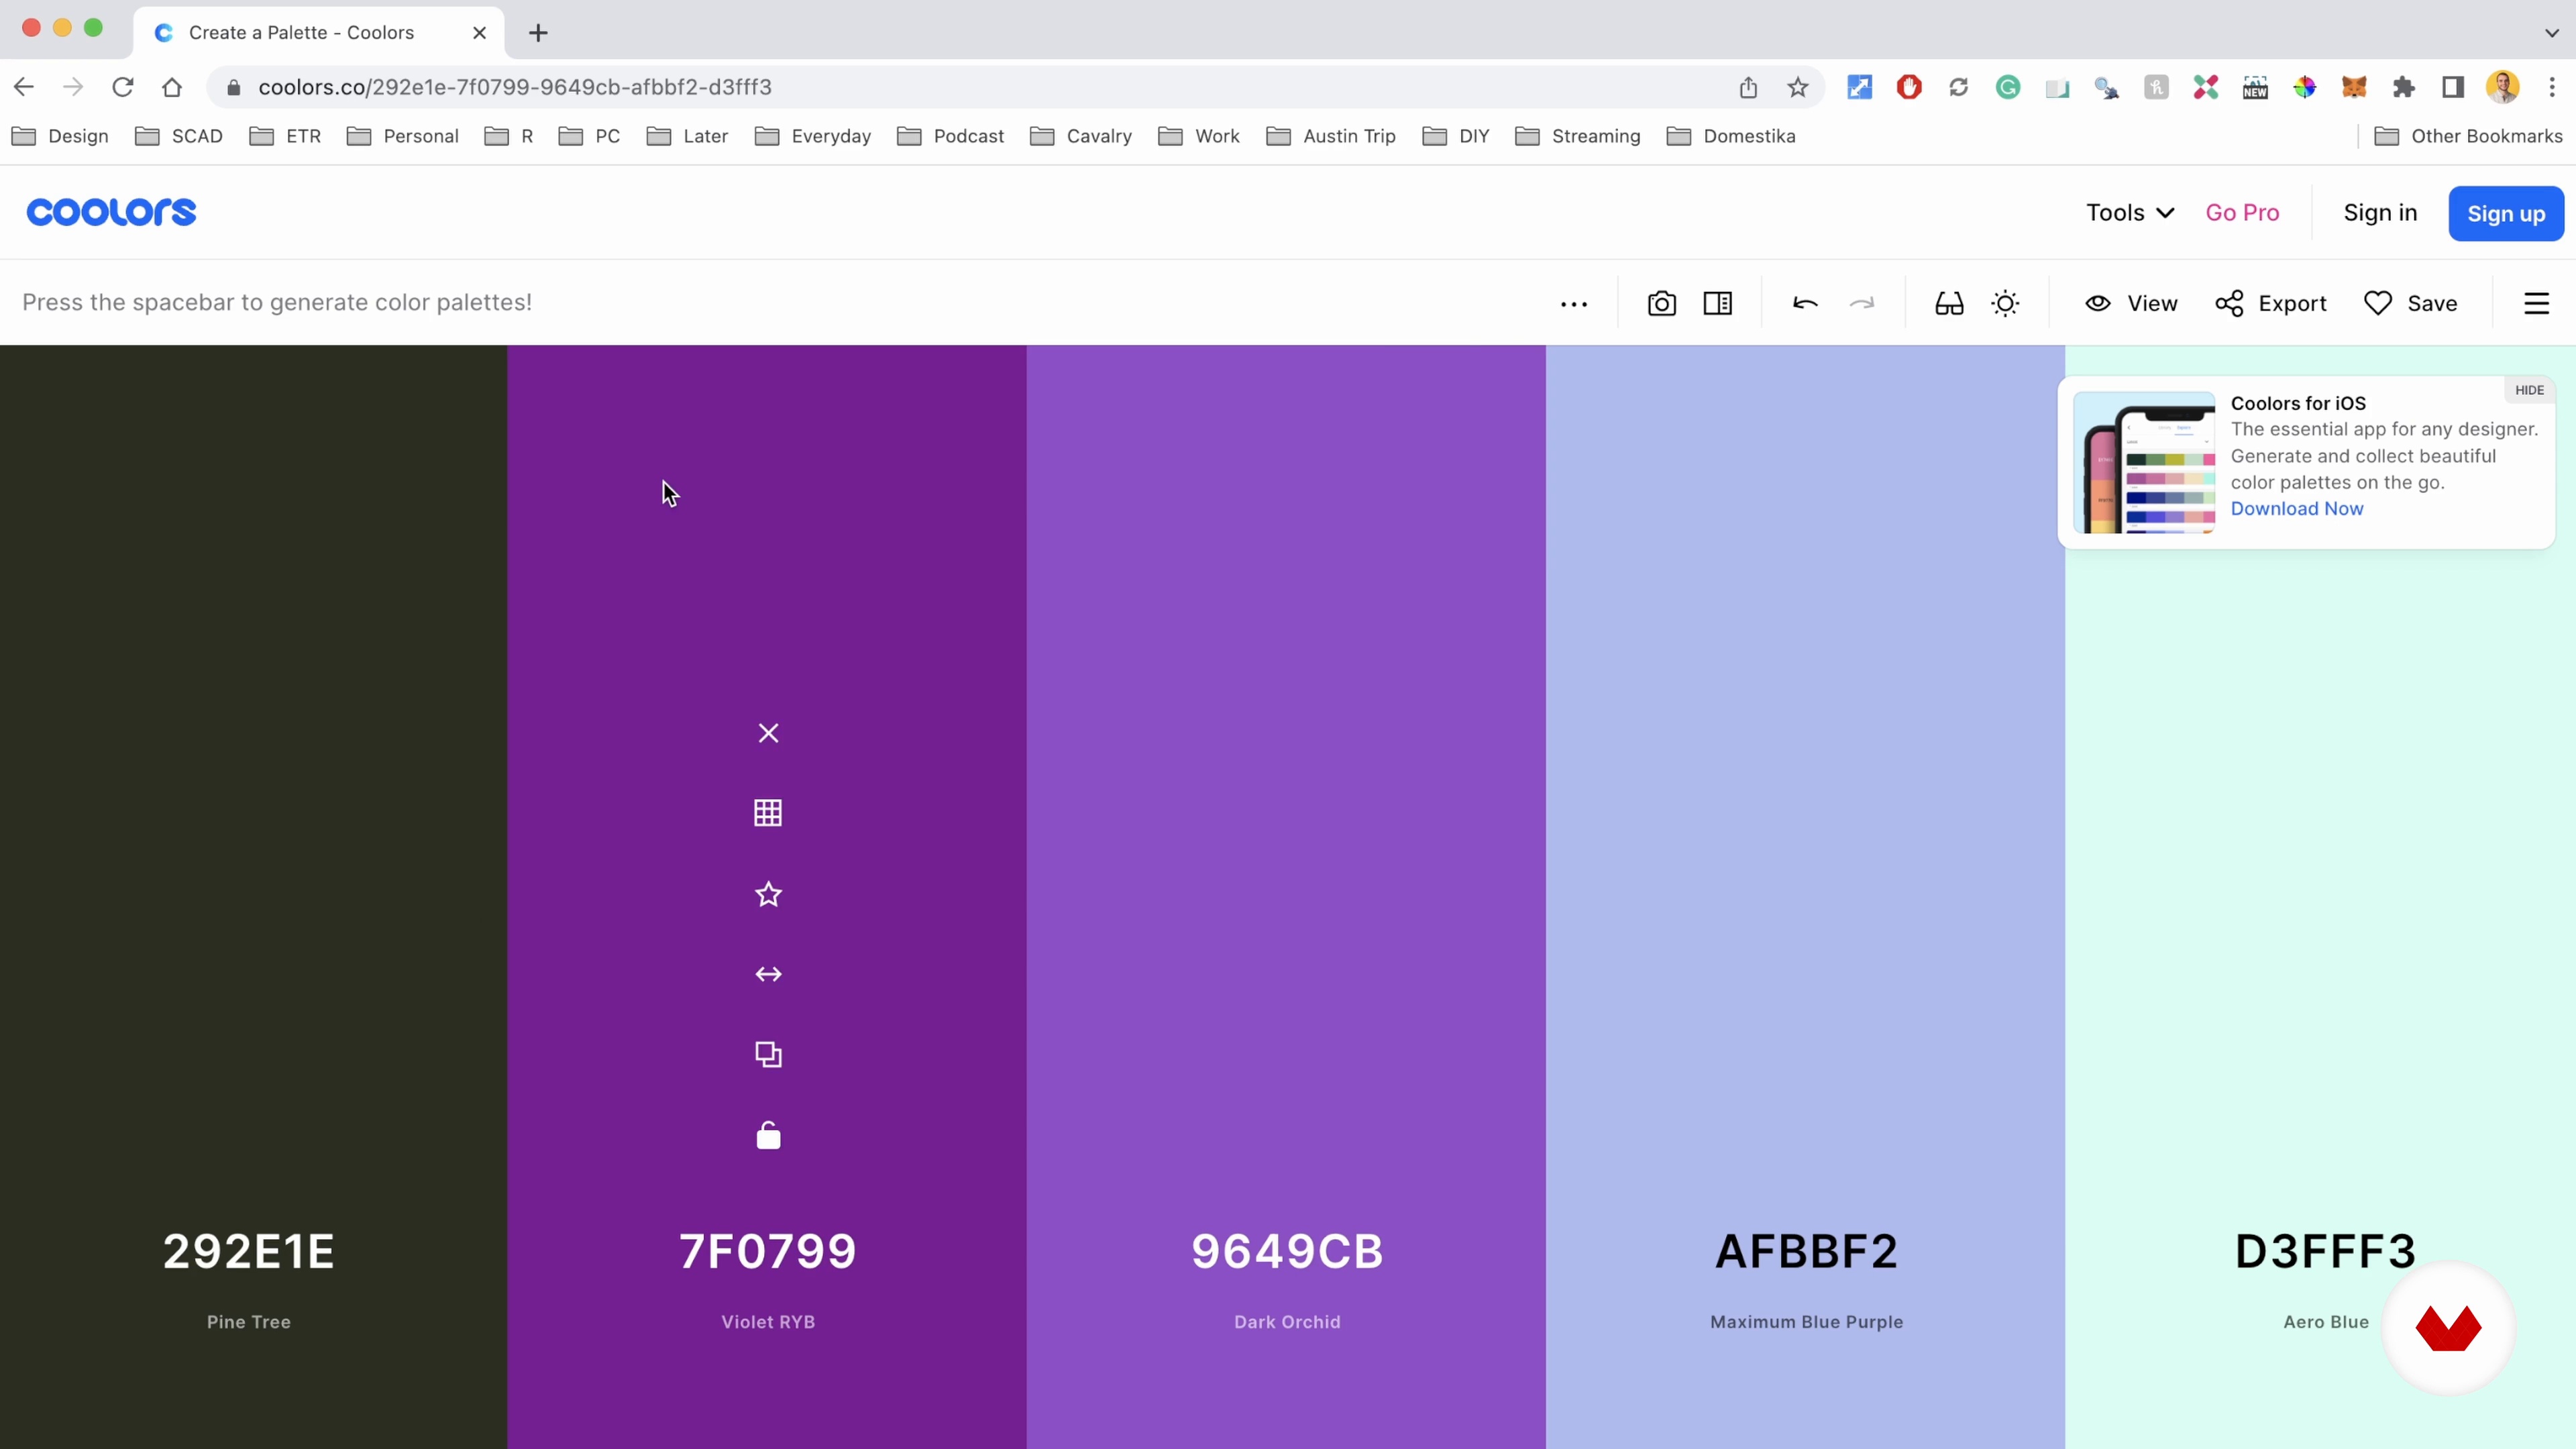Click the Violet RYB color name
Screen dimensions: 2576x1449
[768, 1322]
